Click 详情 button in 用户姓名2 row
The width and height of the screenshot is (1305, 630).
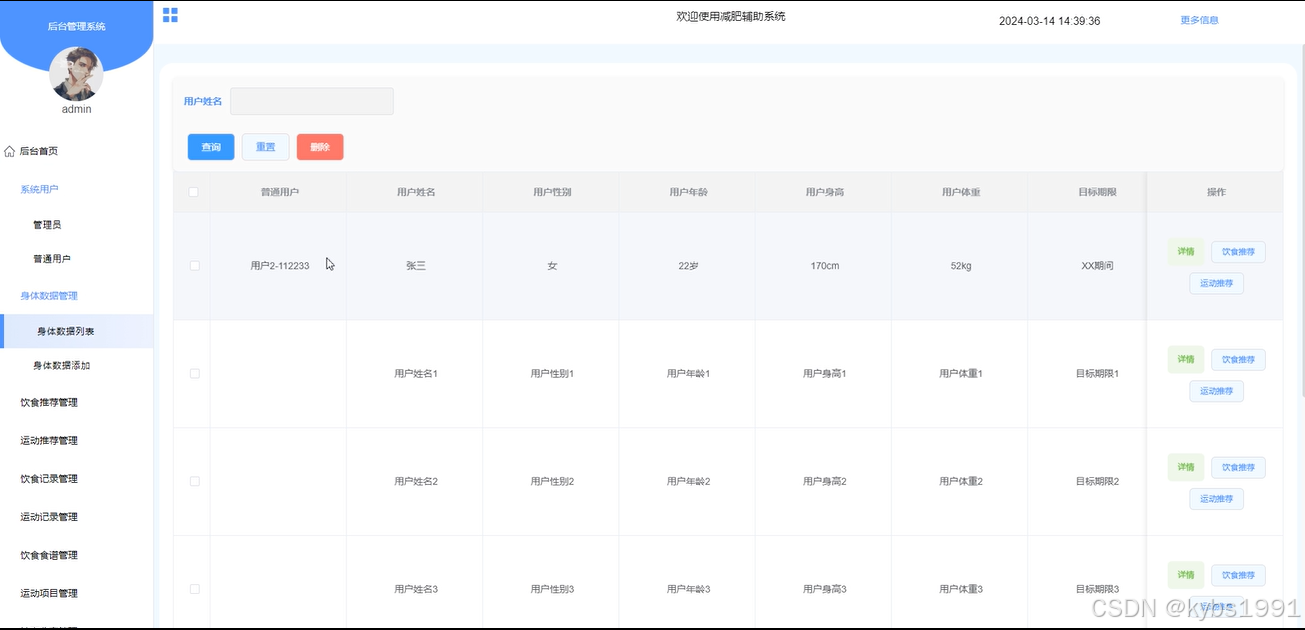tap(1186, 468)
